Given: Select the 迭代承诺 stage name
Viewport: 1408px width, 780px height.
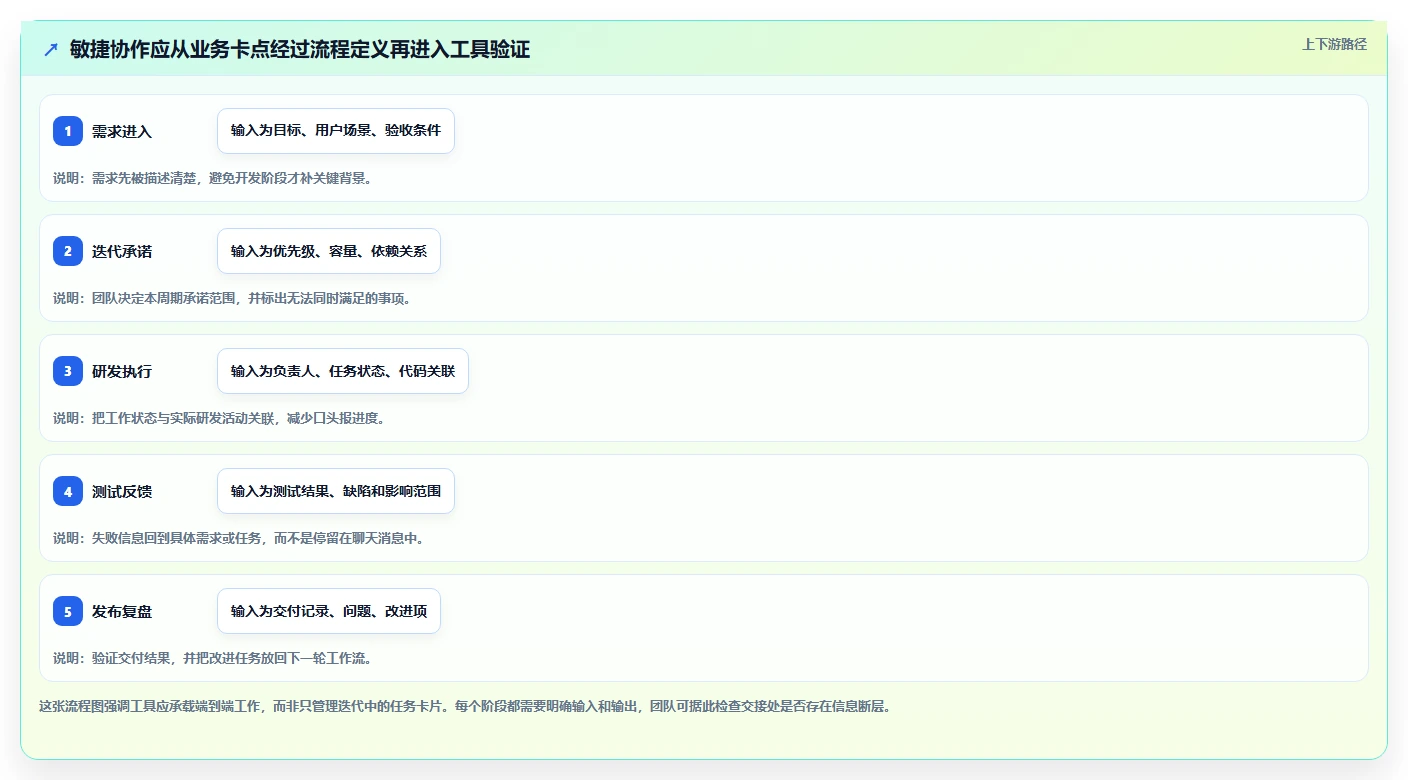Looking at the screenshot, I should [x=122, y=251].
